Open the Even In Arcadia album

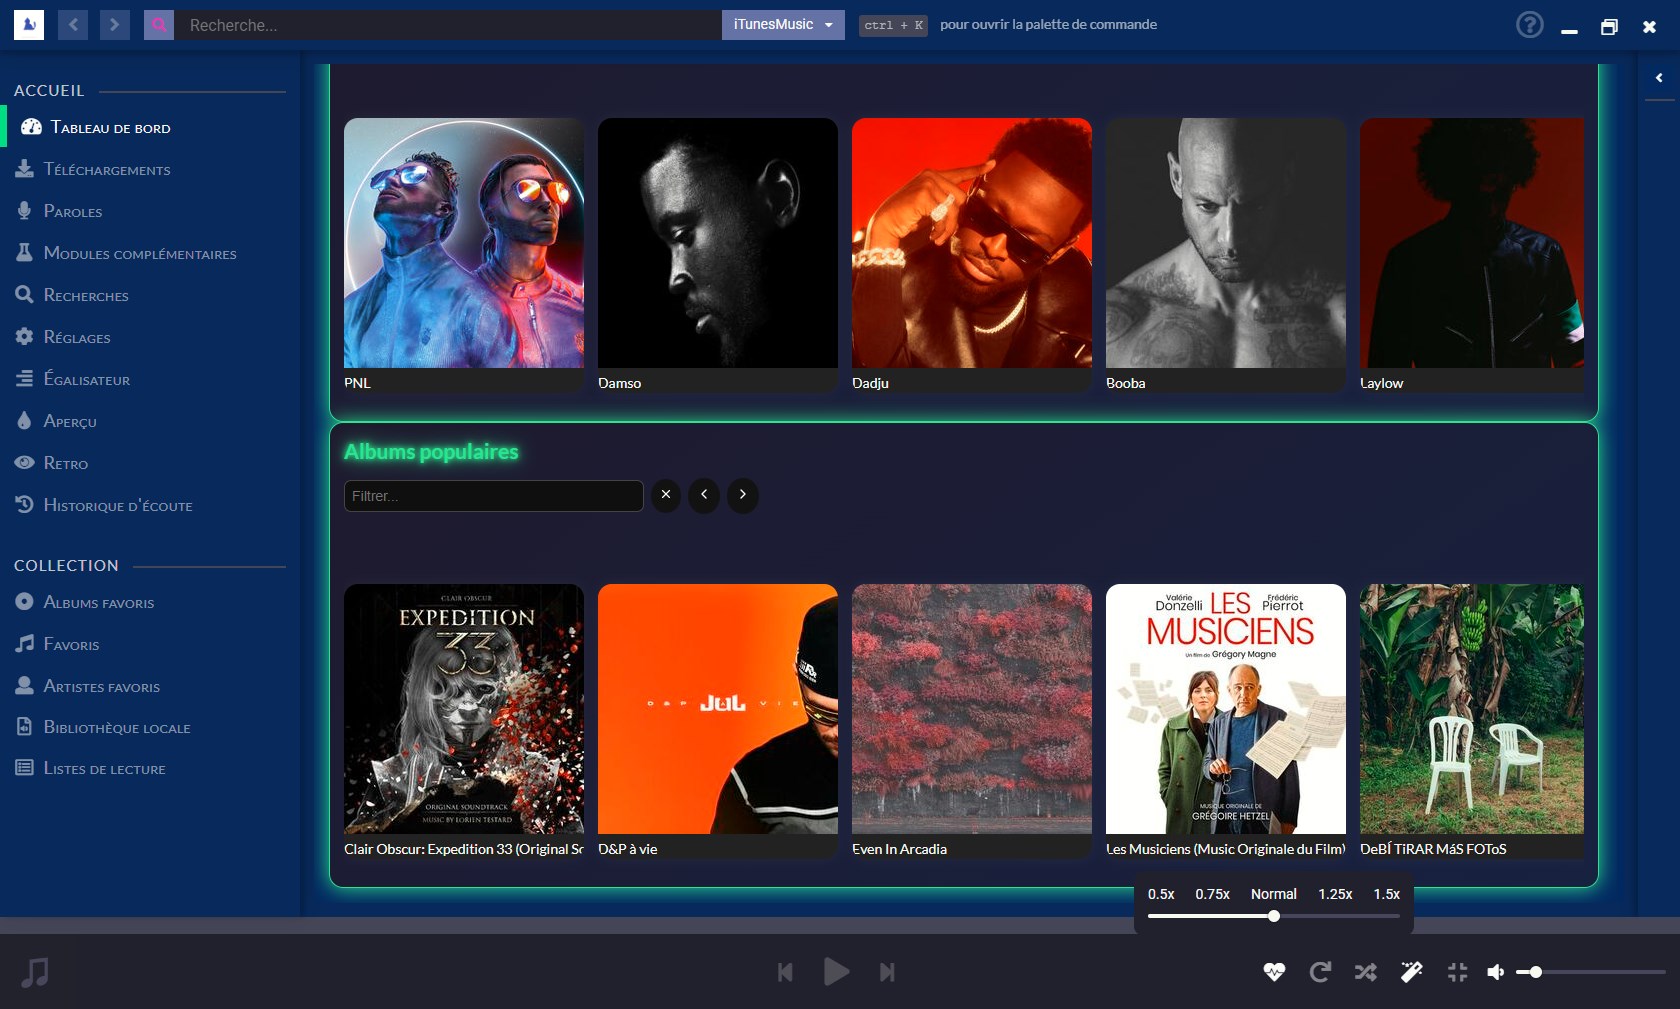coord(972,721)
